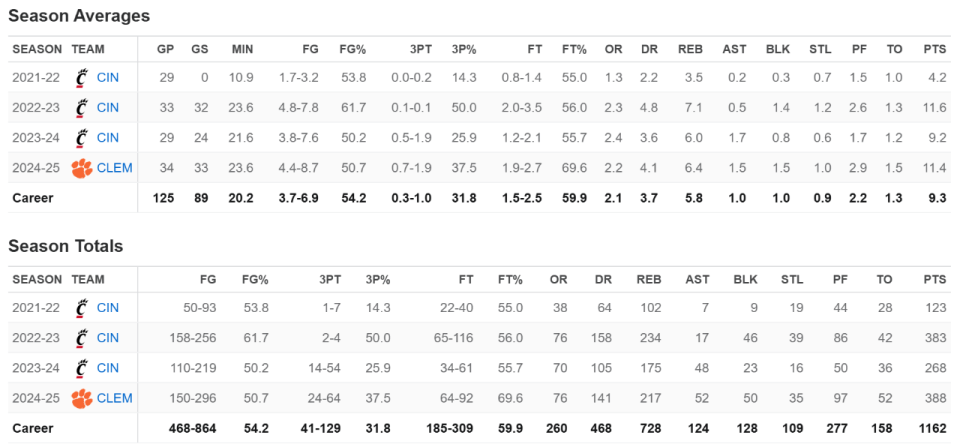Click PTS column header in Season Averages
960x447 pixels.
point(934,48)
